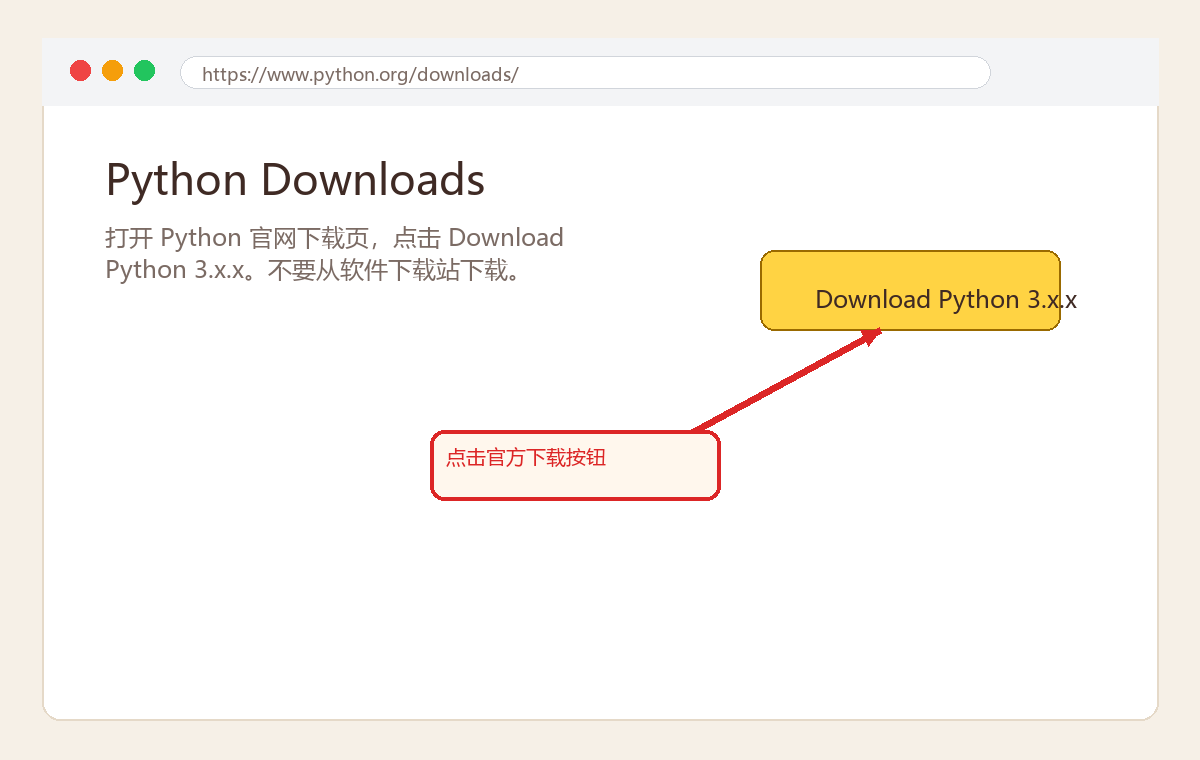Click the paragraph starting with 打开 Python 官网下载页
The height and width of the screenshot is (760, 1200).
point(335,254)
